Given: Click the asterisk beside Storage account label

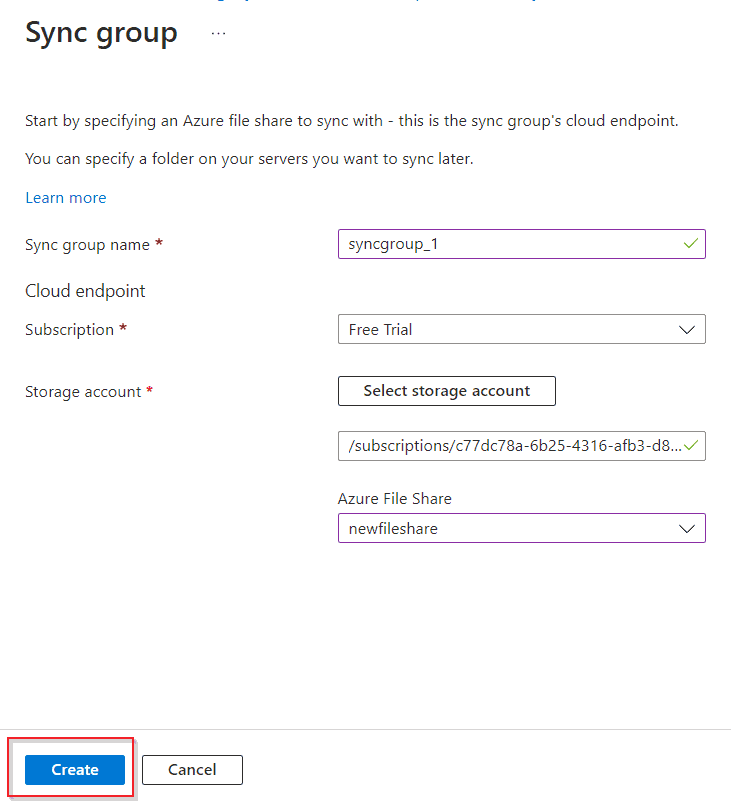Looking at the screenshot, I should pos(151,391).
